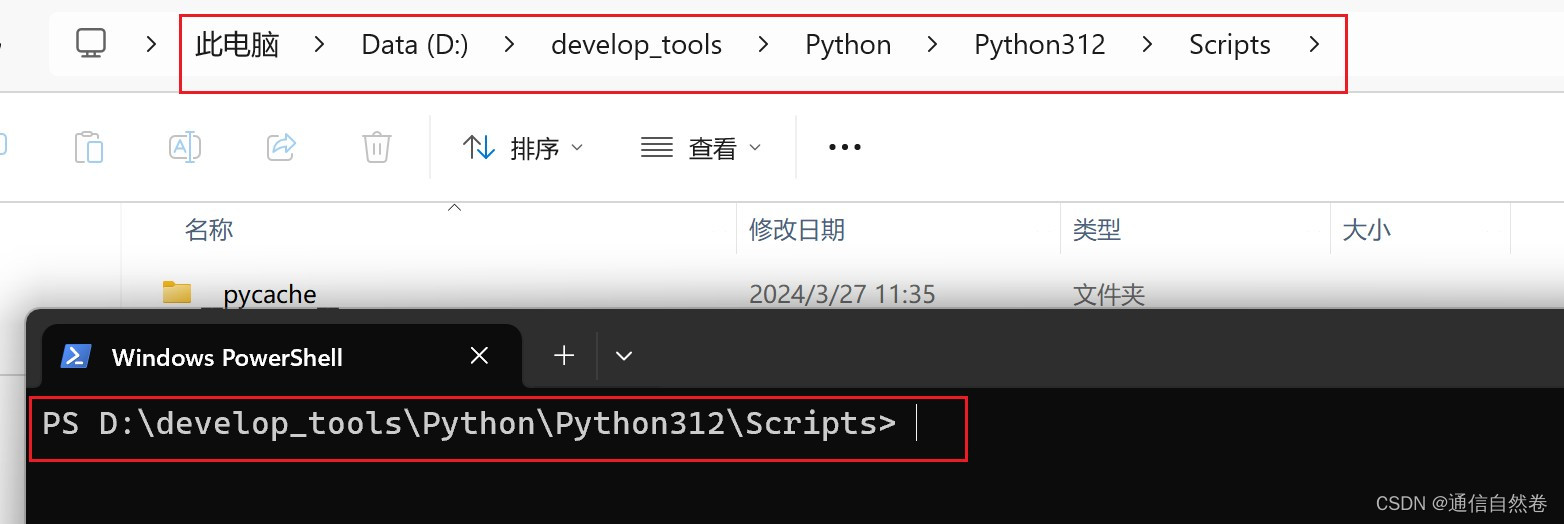Select Scripts breadcrumb segment

(x=1230, y=44)
